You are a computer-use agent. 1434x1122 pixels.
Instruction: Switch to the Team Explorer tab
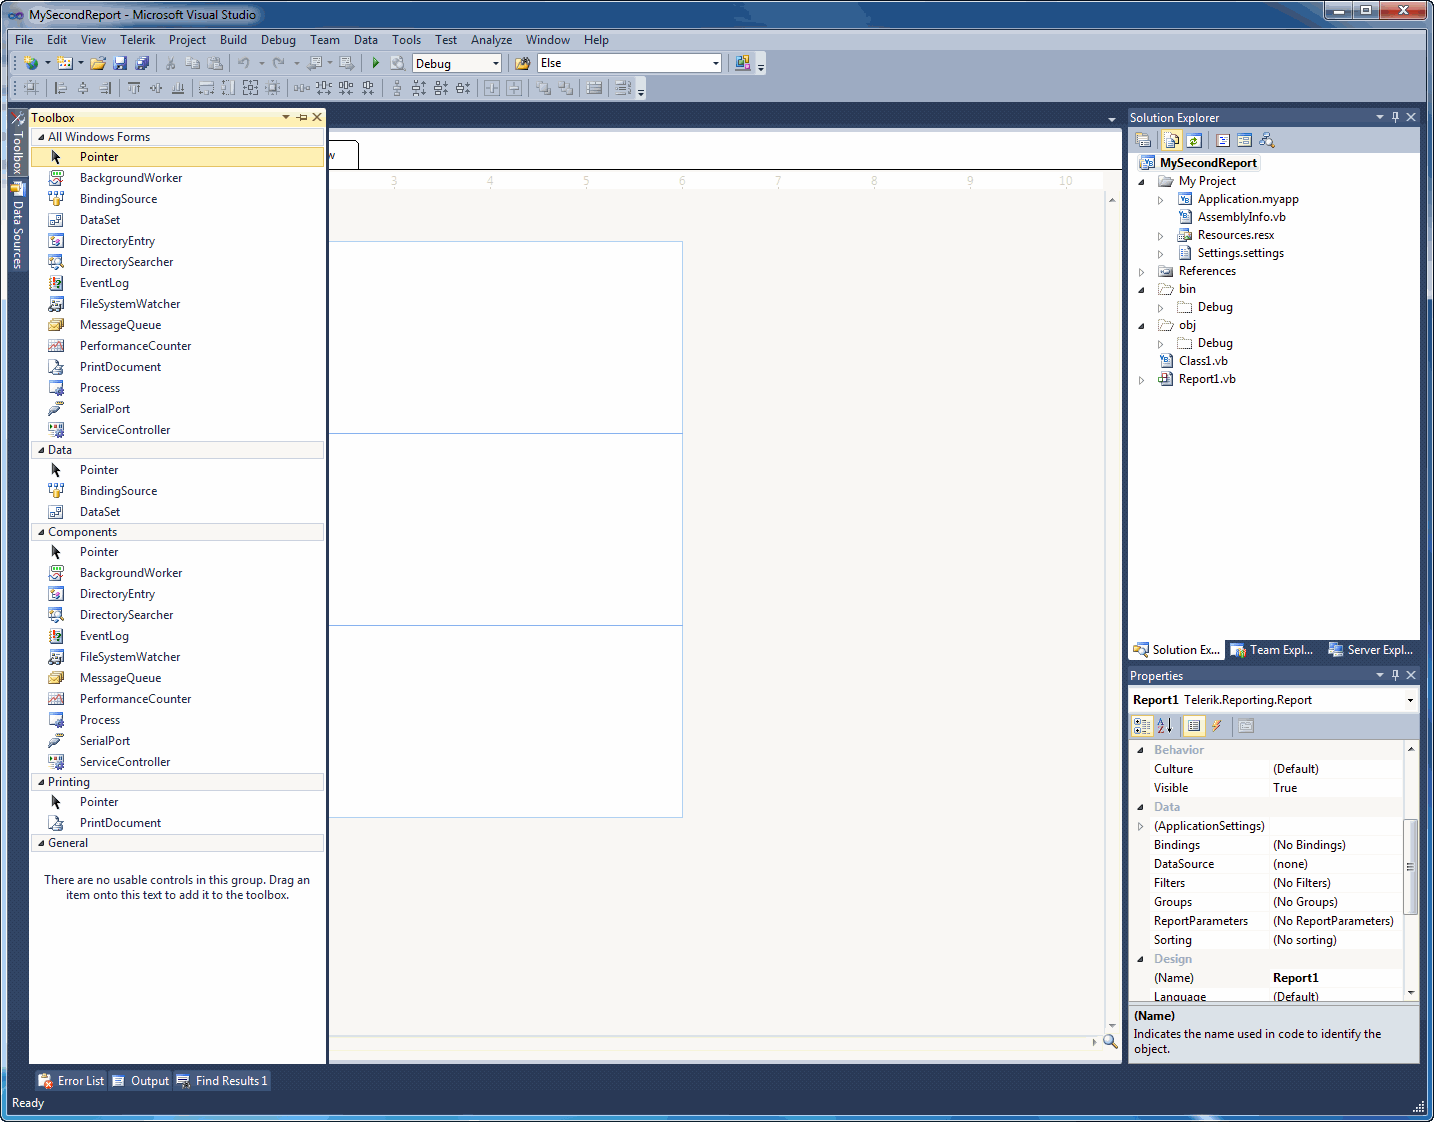pyautogui.click(x=1272, y=650)
